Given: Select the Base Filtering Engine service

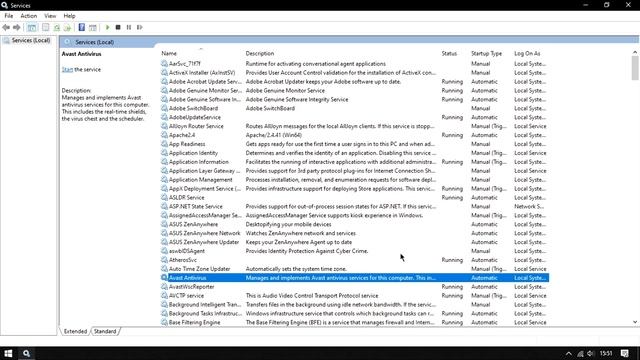Looking at the screenshot, I should click(355, 322).
